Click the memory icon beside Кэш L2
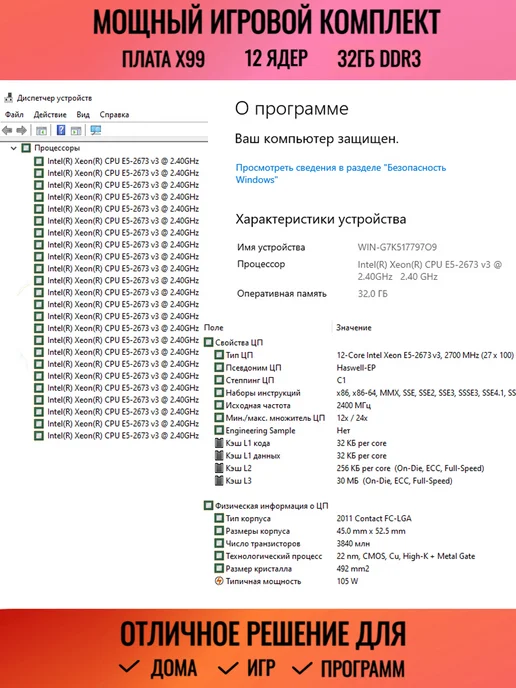This screenshot has width=516, height=688. coord(219,468)
